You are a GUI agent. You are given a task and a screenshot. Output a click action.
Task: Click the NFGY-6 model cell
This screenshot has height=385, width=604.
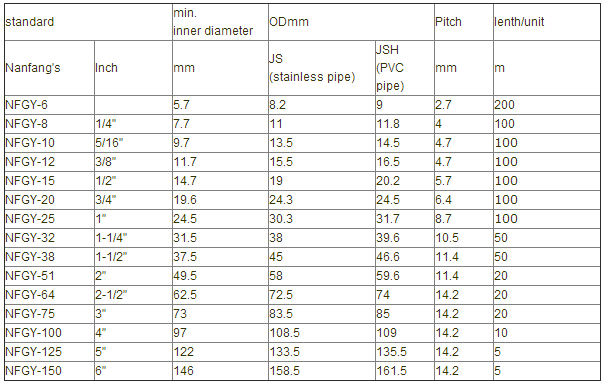click(x=49, y=105)
